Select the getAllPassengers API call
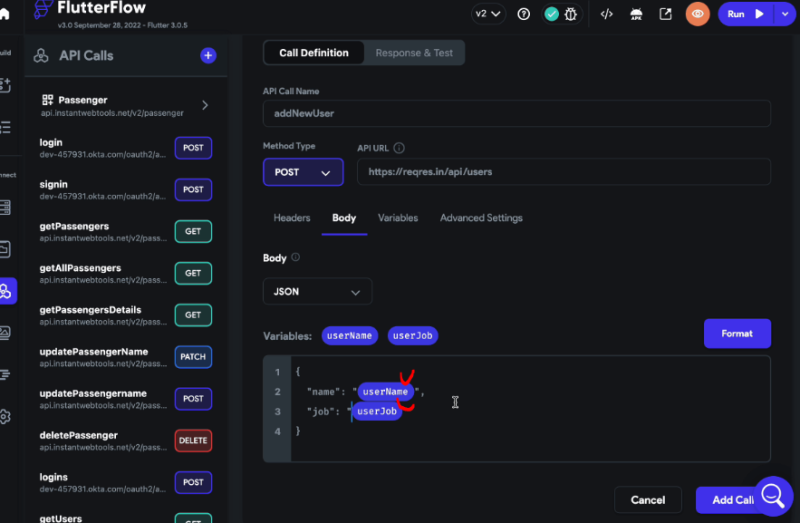800x523 pixels. (126, 273)
